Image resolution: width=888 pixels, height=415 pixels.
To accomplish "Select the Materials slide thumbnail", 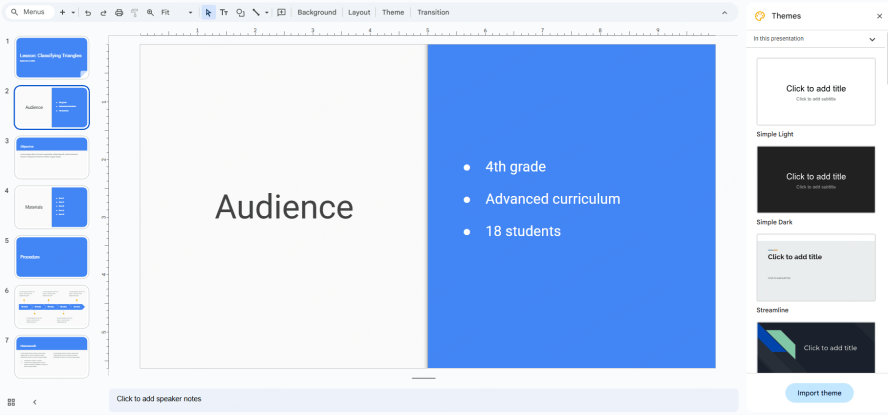I will pyautogui.click(x=51, y=207).
